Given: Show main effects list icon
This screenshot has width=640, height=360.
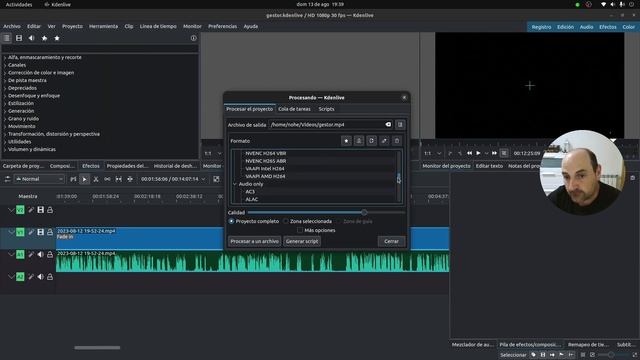Looking at the screenshot, I should (7, 38).
